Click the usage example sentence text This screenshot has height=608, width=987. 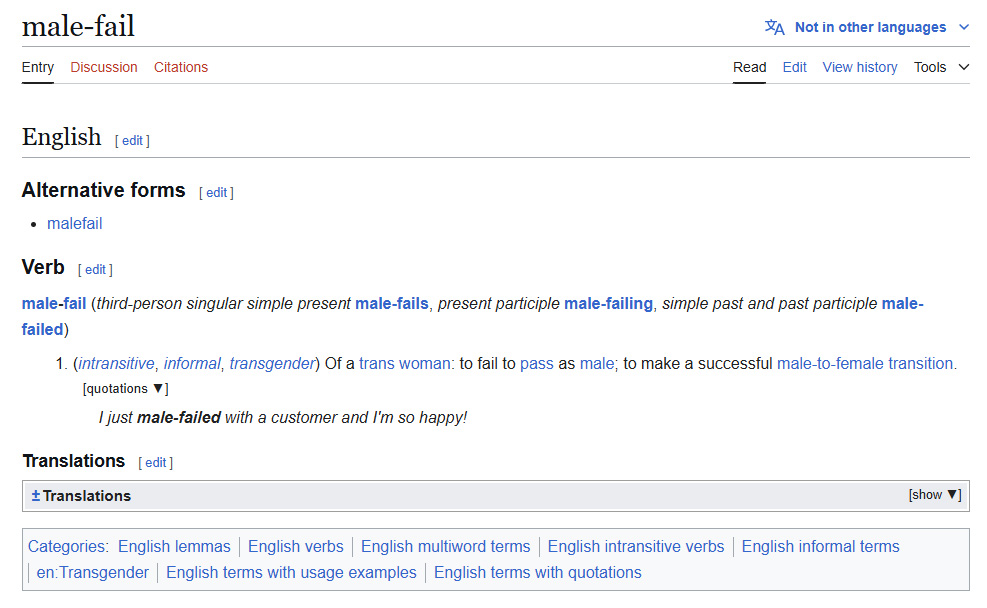tap(283, 417)
